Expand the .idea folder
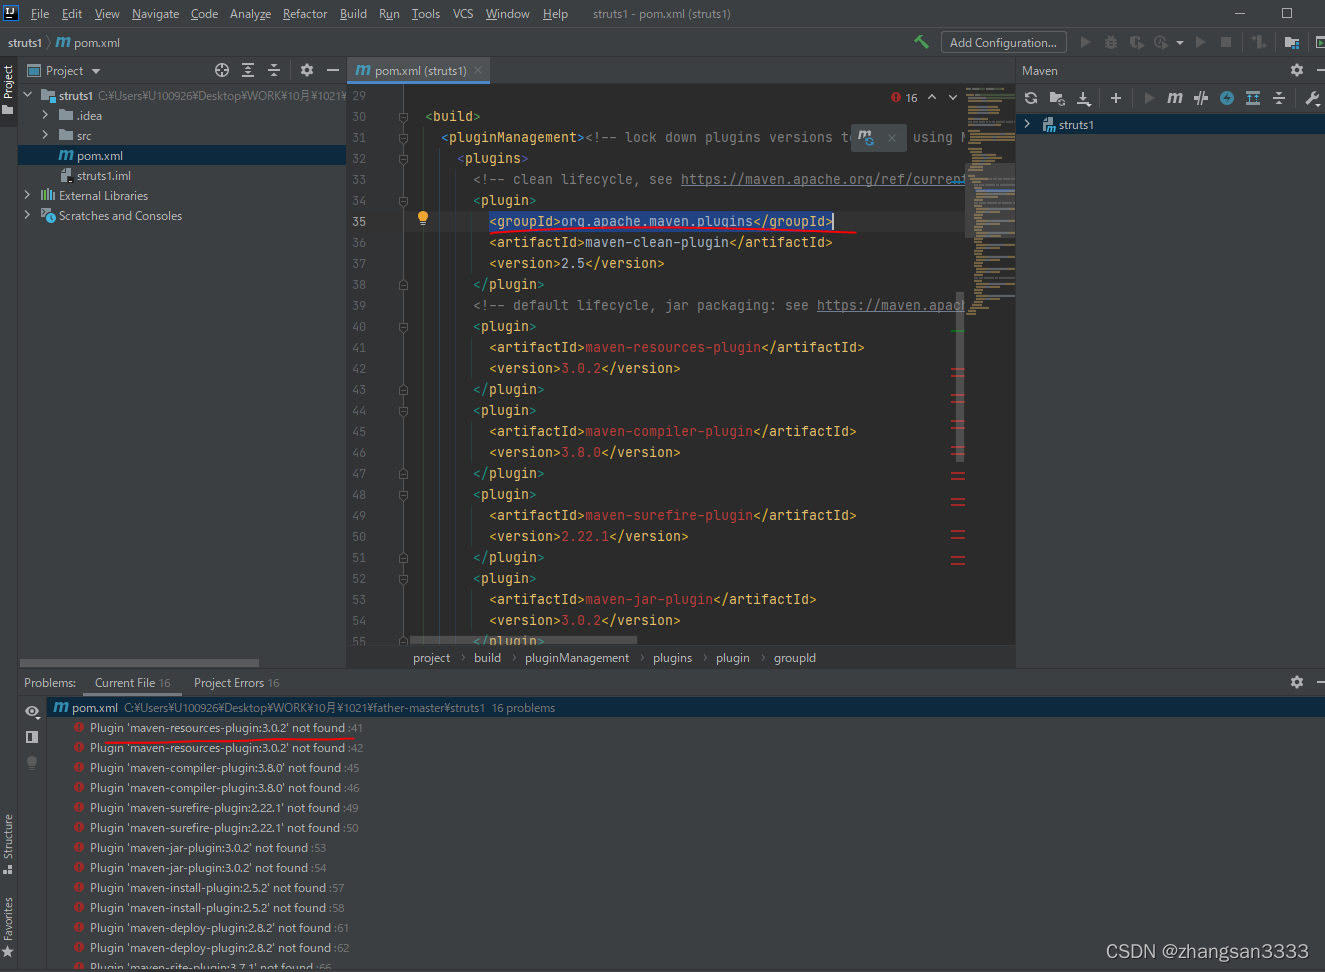The width and height of the screenshot is (1325, 972). [45, 115]
